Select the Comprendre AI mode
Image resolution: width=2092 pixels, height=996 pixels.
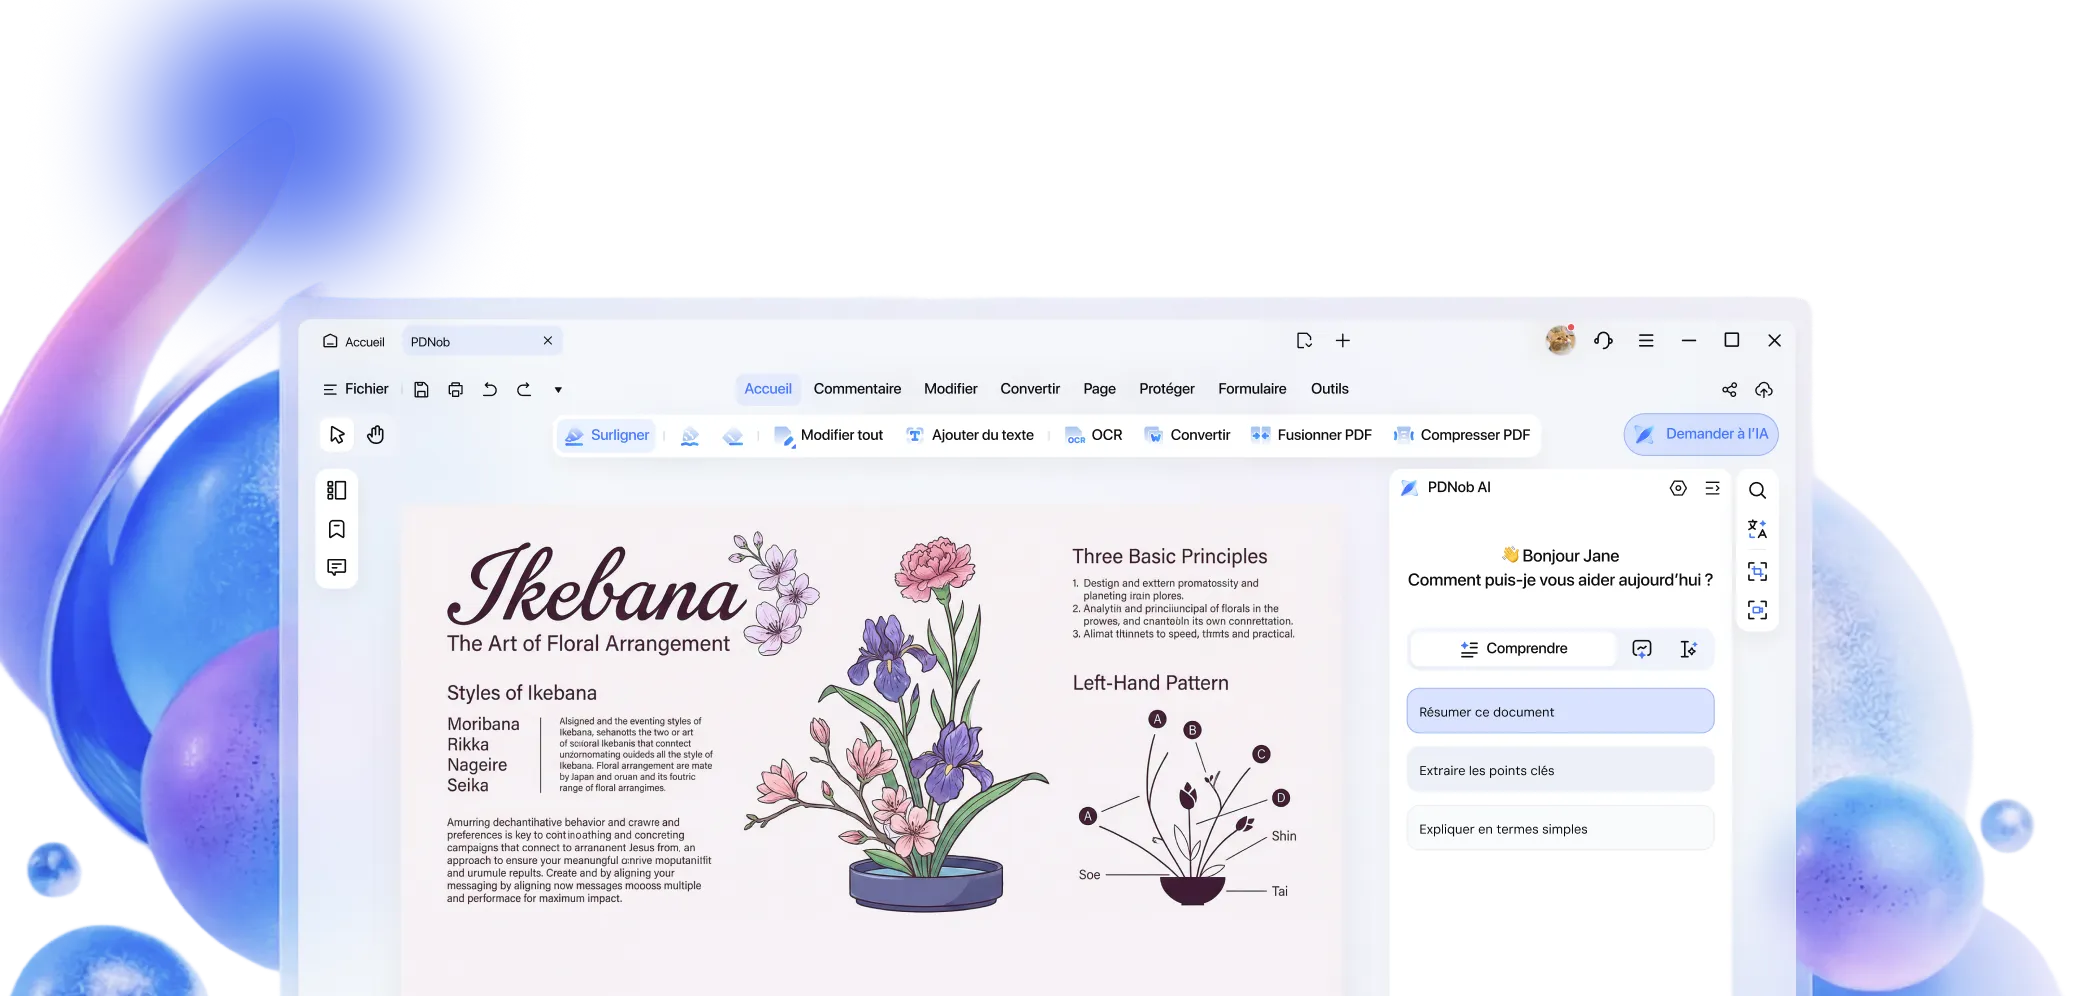click(1513, 649)
